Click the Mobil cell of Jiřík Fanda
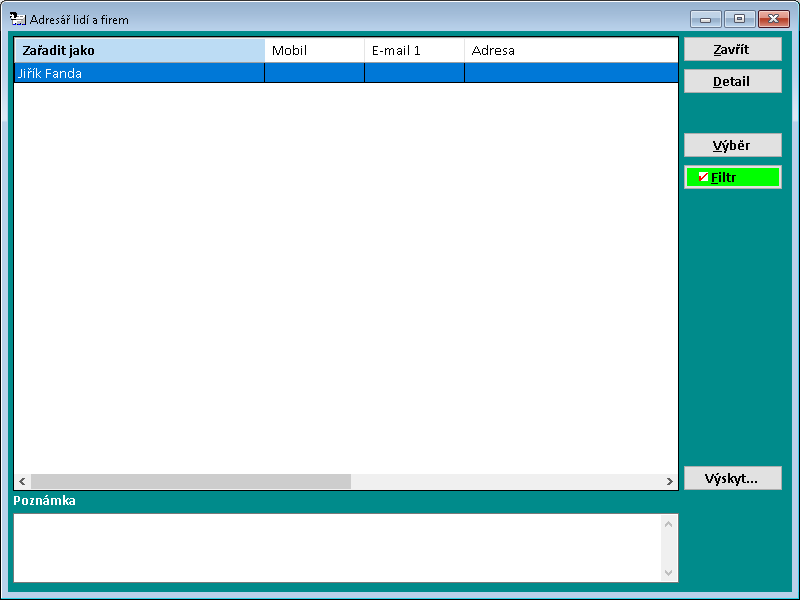This screenshot has height=600, width=800. [314, 73]
